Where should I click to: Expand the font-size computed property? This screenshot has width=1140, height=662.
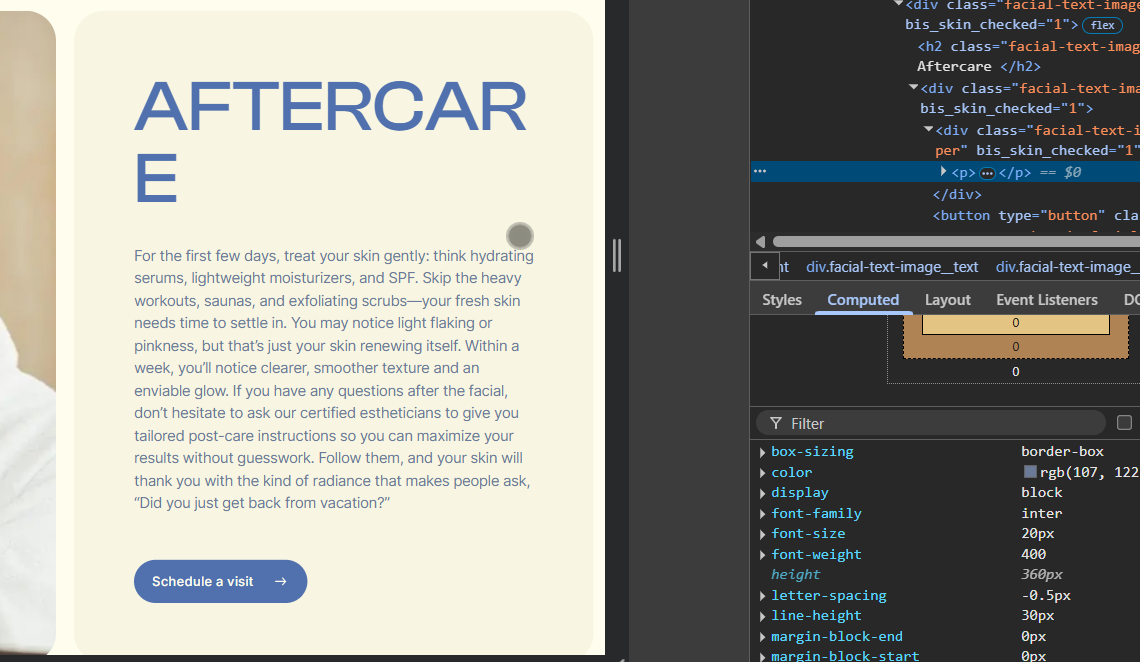tap(763, 534)
